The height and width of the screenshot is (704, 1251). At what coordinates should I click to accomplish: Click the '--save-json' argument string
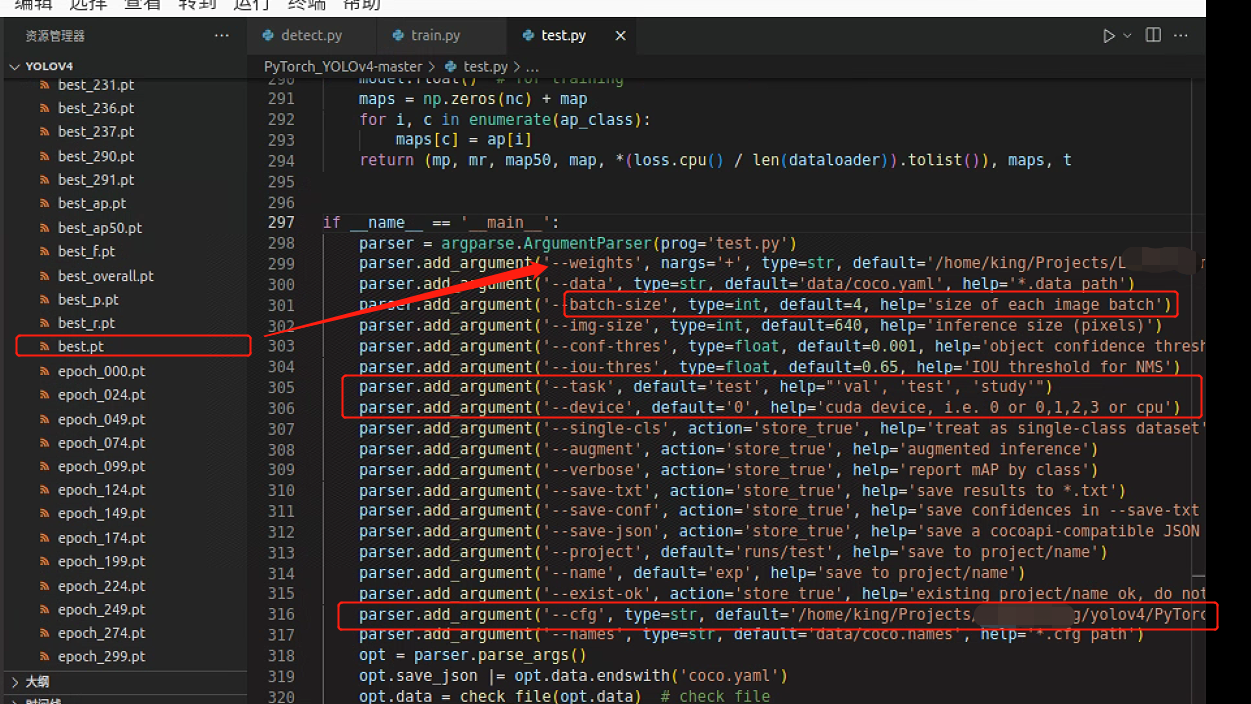pos(601,531)
